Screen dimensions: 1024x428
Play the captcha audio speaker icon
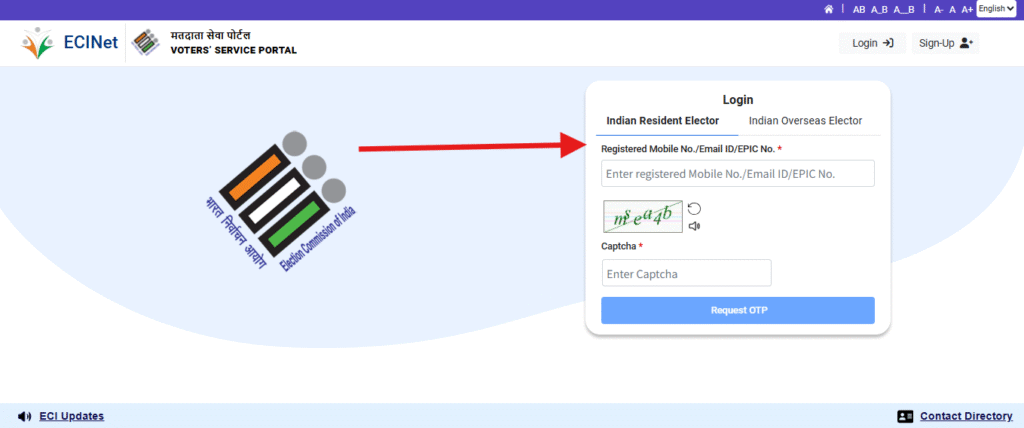click(694, 226)
